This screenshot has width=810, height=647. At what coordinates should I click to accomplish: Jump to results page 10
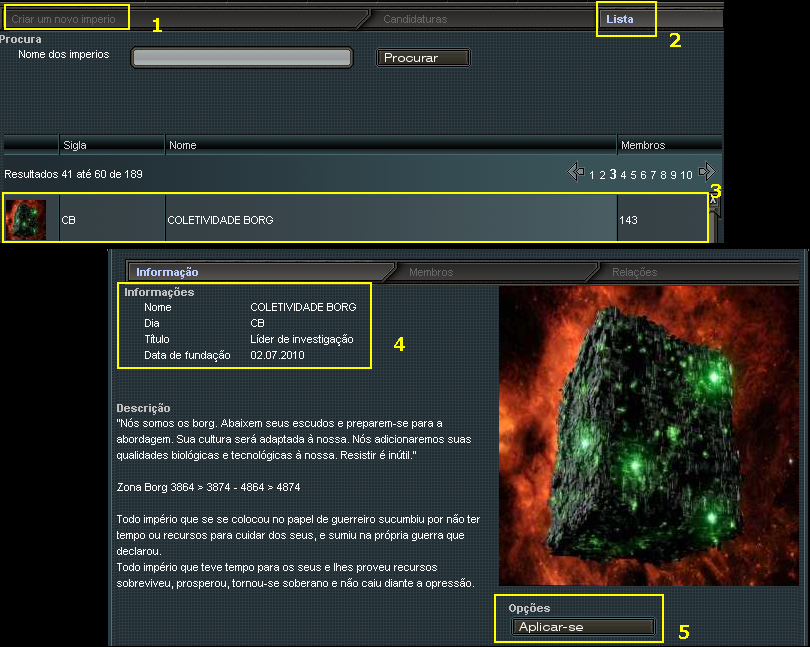tap(687, 175)
